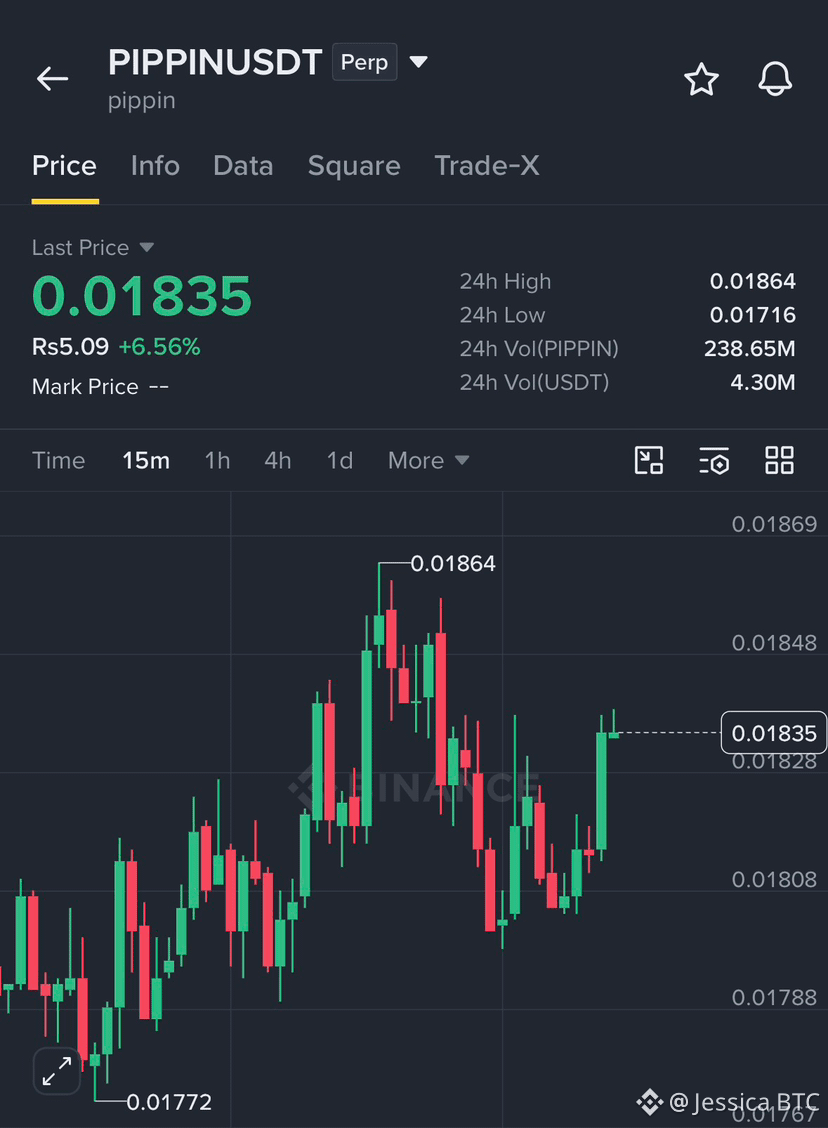The width and height of the screenshot is (828, 1128).
Task: Select the 1d timeframe
Action: (x=340, y=460)
